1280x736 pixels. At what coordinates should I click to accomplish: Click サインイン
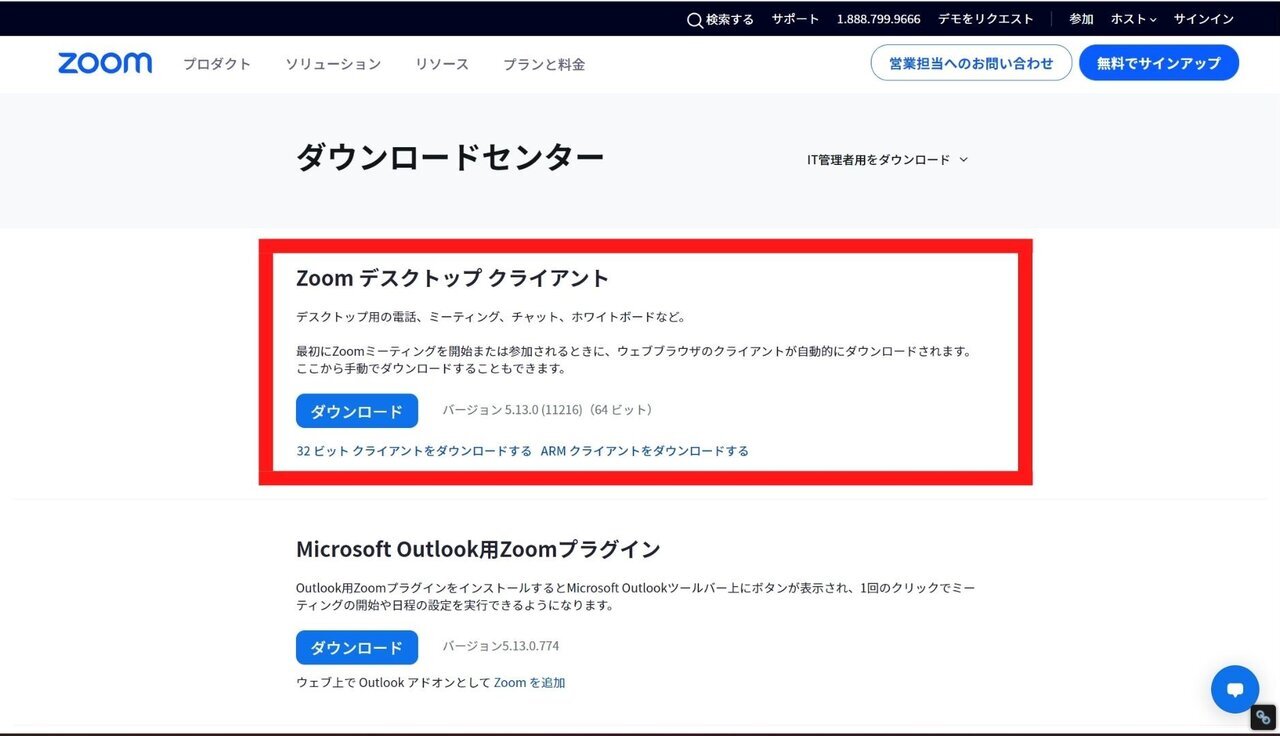point(1204,19)
